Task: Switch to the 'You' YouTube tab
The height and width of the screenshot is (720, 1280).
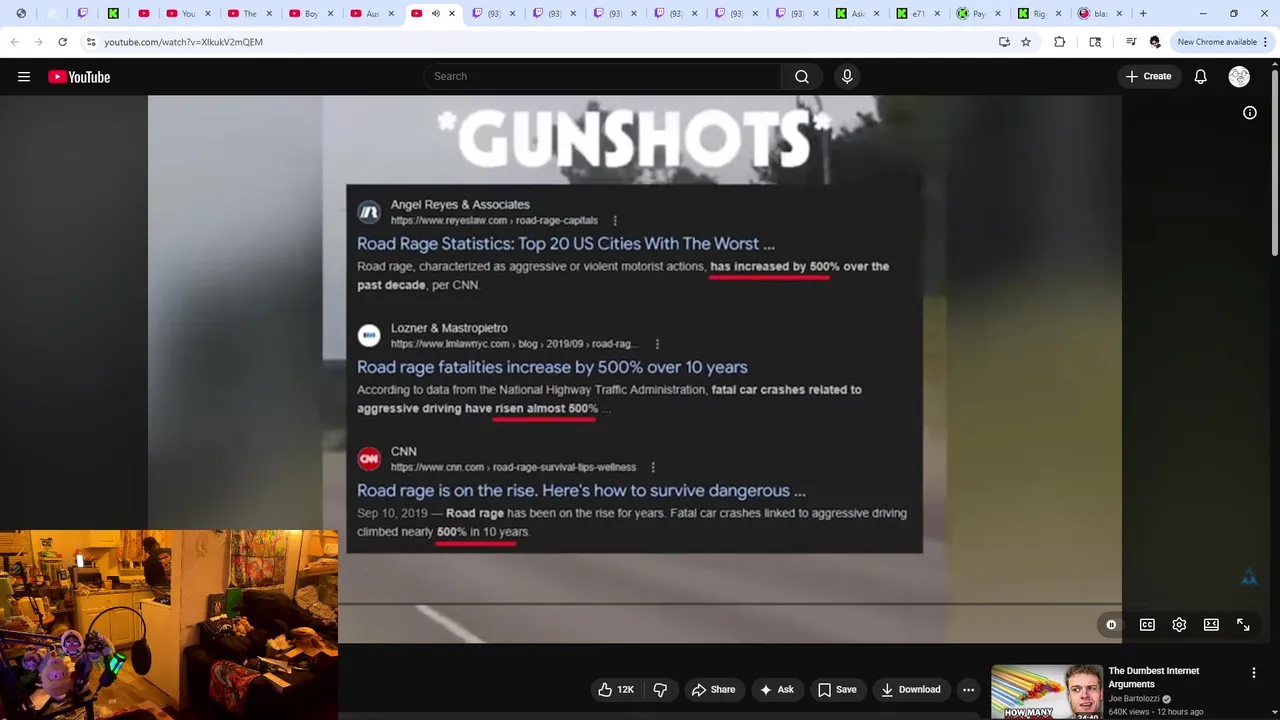Action: pos(188,14)
